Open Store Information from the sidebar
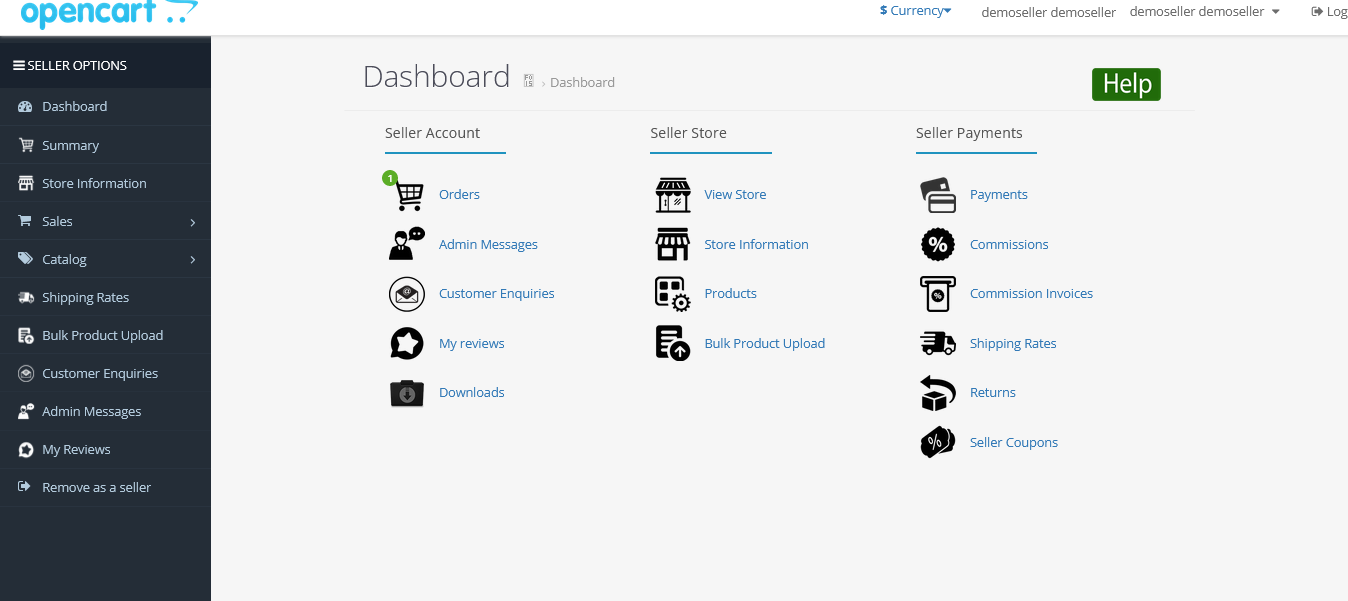1348x601 pixels. [94, 182]
